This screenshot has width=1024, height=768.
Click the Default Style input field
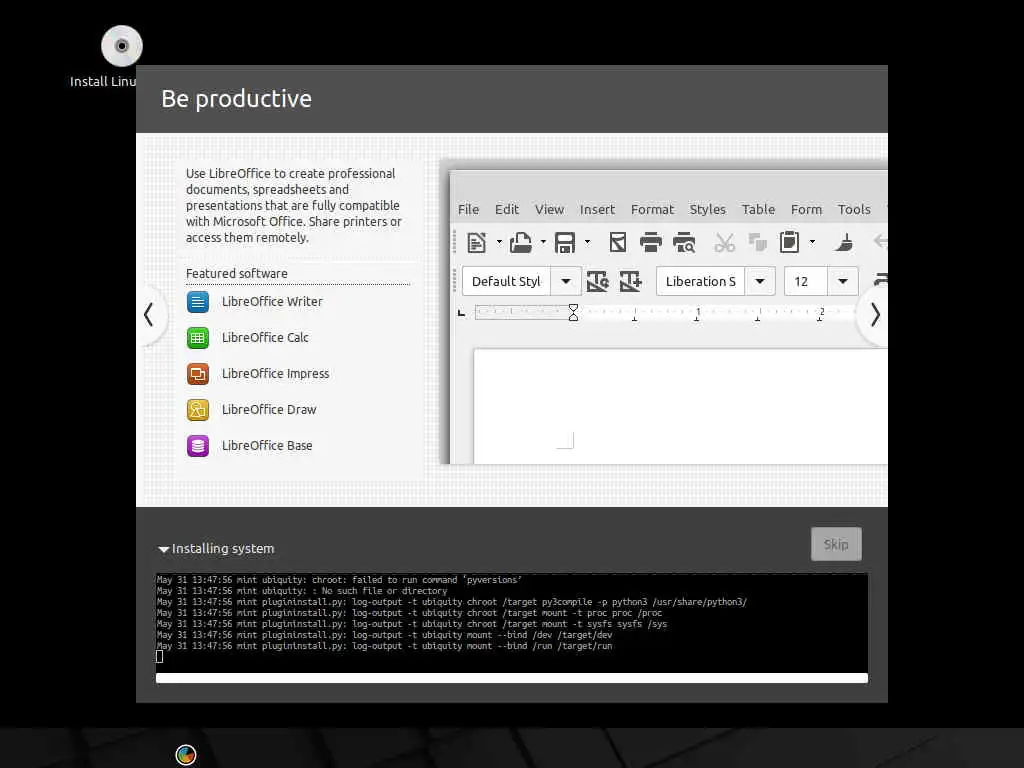(x=506, y=281)
